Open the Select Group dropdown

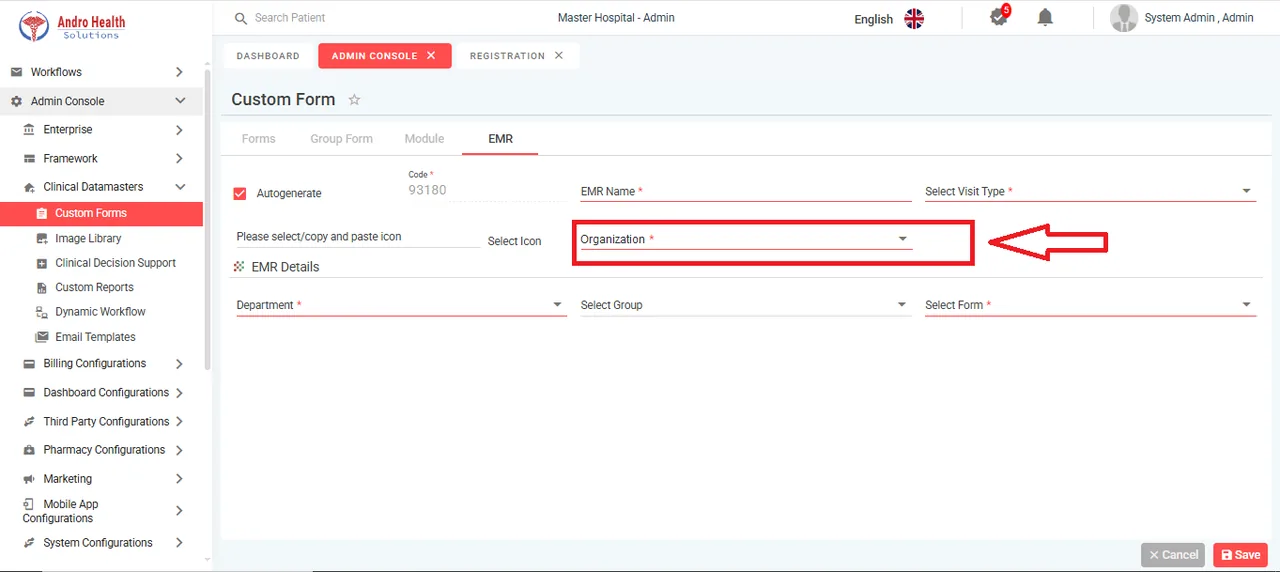pos(746,305)
